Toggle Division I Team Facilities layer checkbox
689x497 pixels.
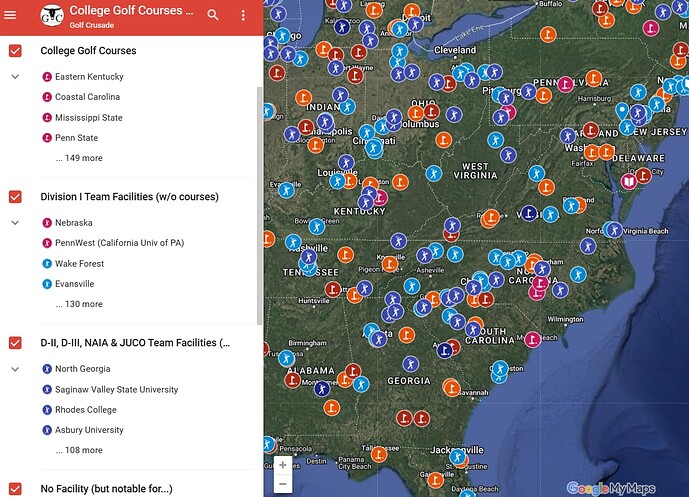(15, 196)
